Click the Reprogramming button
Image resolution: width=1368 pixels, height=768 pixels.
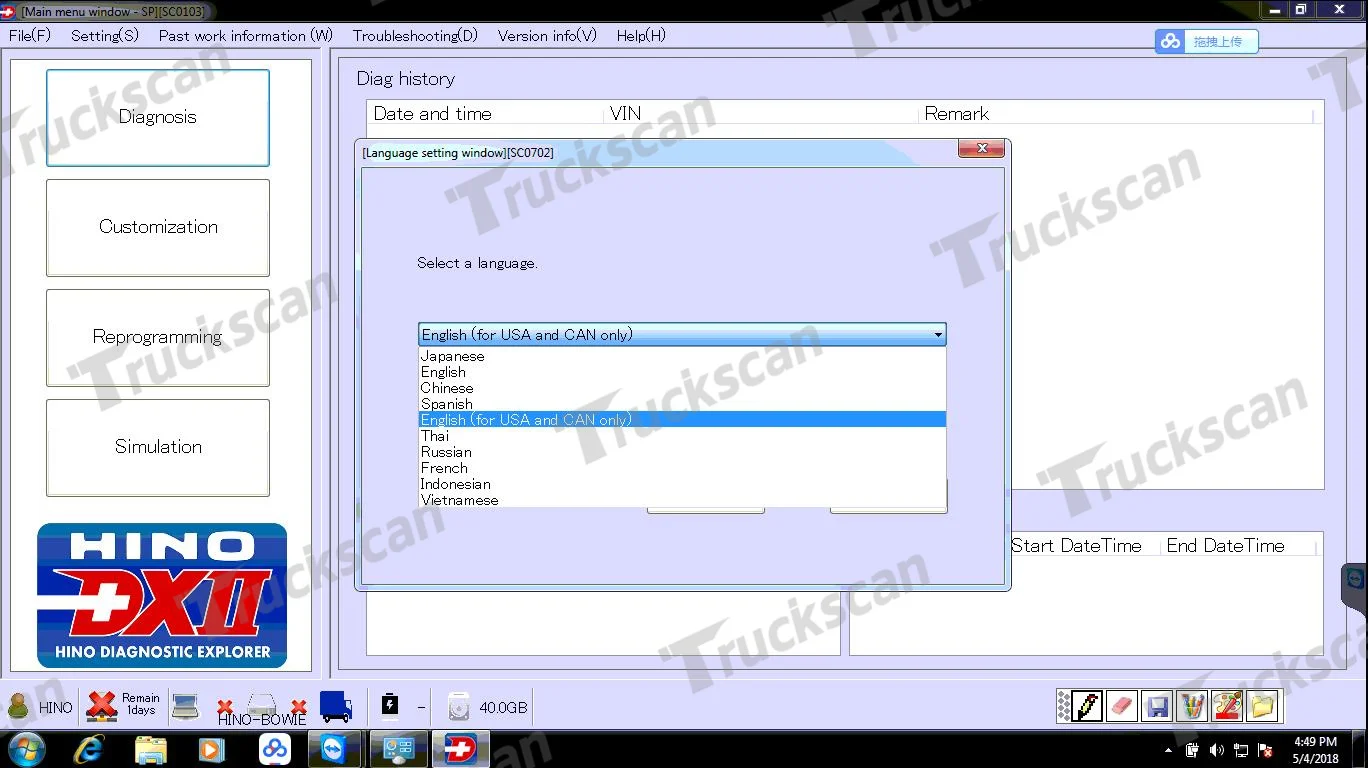[158, 337]
